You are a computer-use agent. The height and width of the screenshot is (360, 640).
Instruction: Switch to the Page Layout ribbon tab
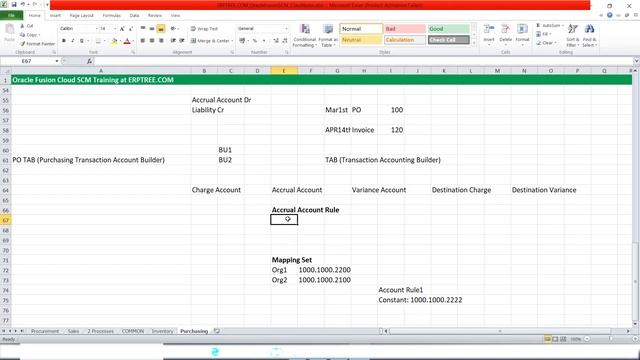82,16
